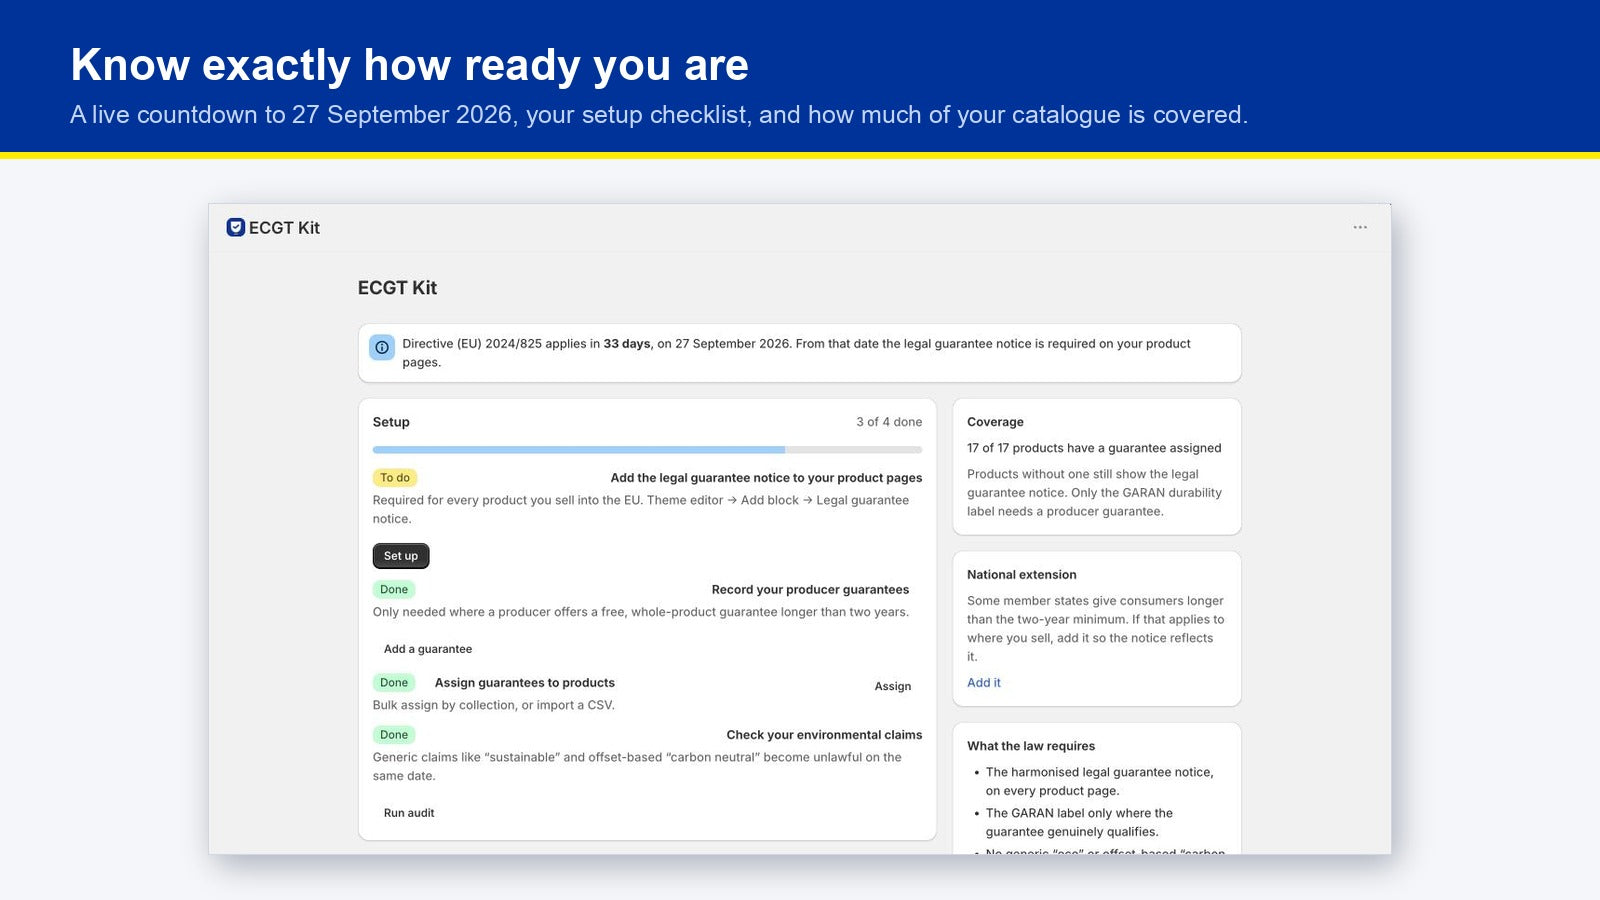The image size is (1600, 900).
Task: Open the three-dot more options menu
Action: coord(1360,227)
